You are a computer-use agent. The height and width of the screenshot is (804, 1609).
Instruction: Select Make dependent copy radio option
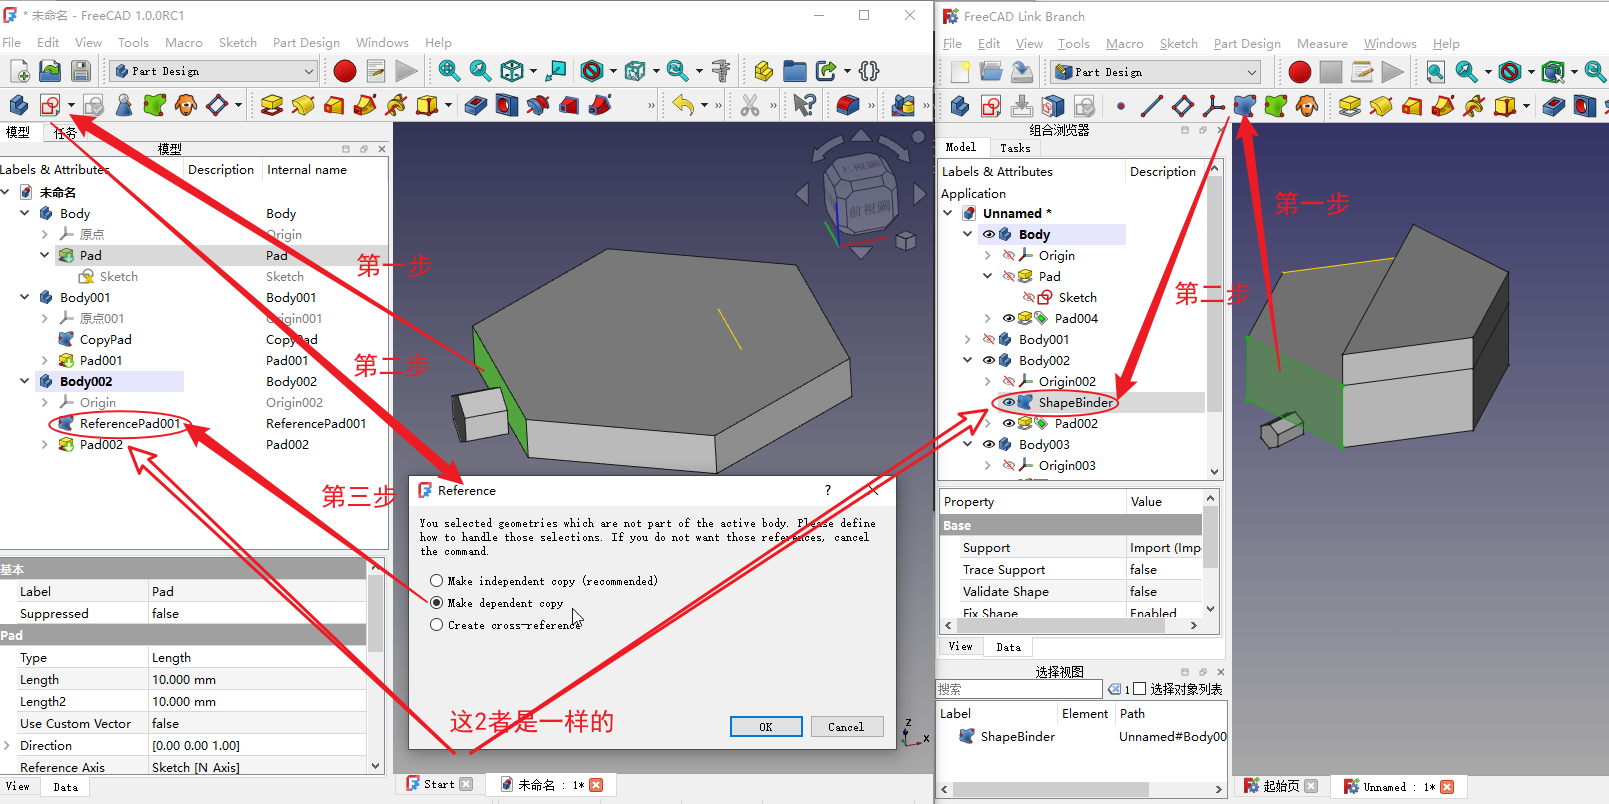[x=436, y=603]
